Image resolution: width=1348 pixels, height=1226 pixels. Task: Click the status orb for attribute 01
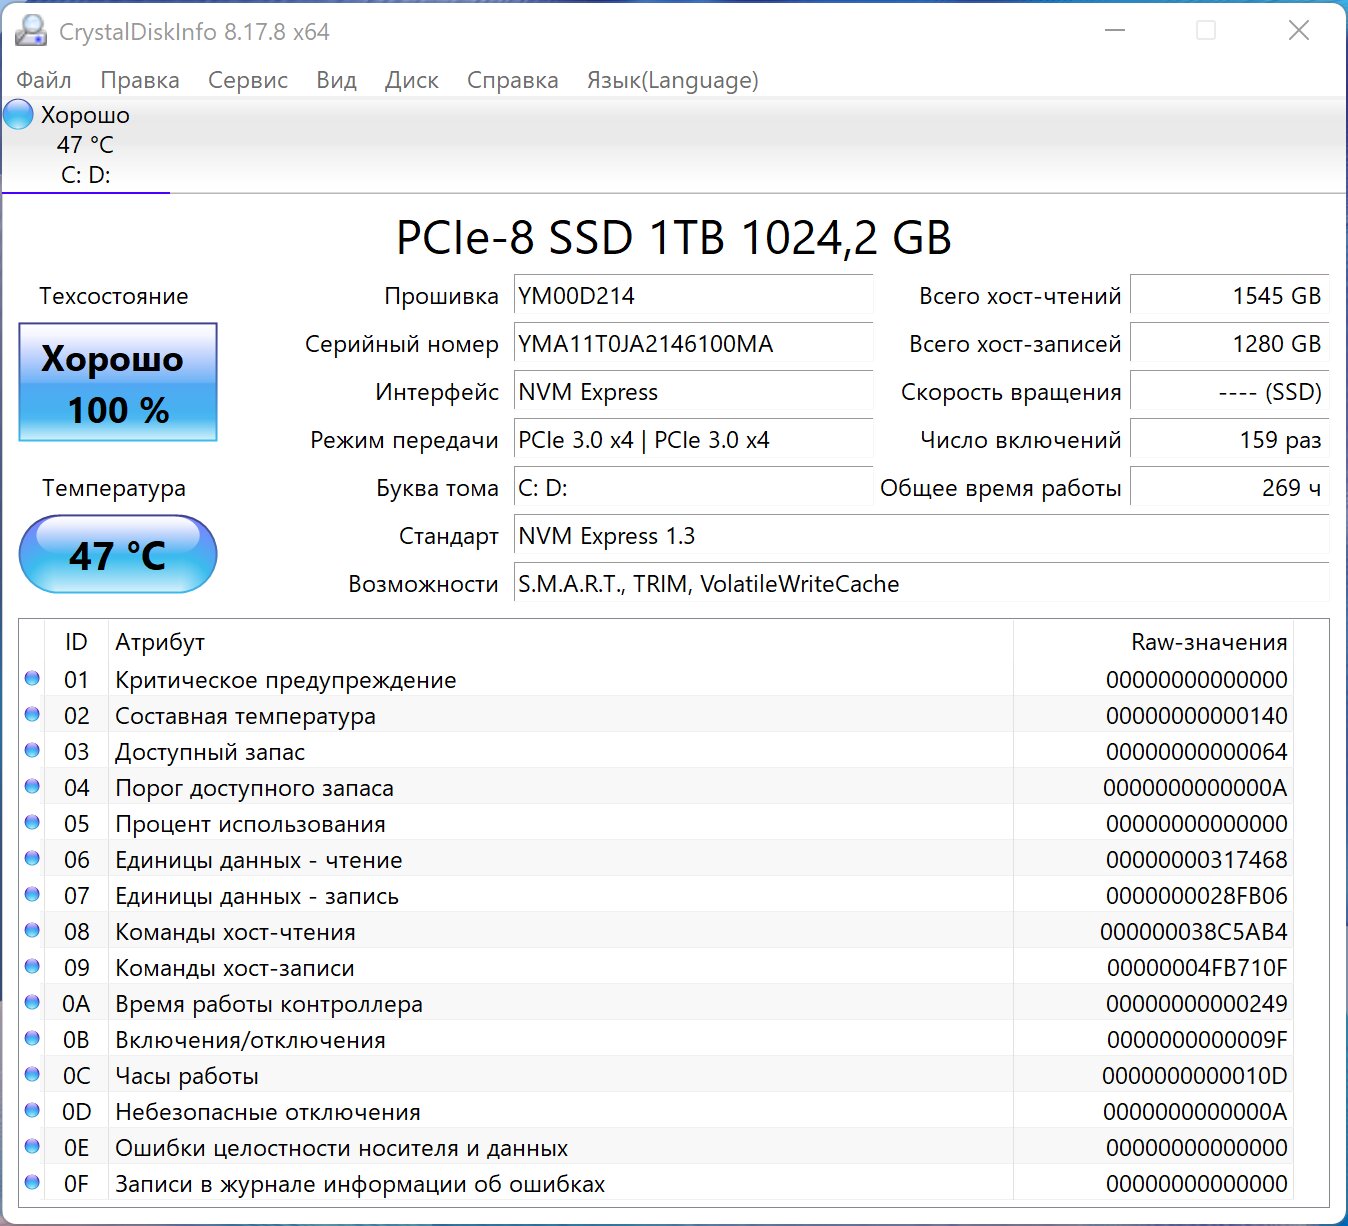click(32, 678)
